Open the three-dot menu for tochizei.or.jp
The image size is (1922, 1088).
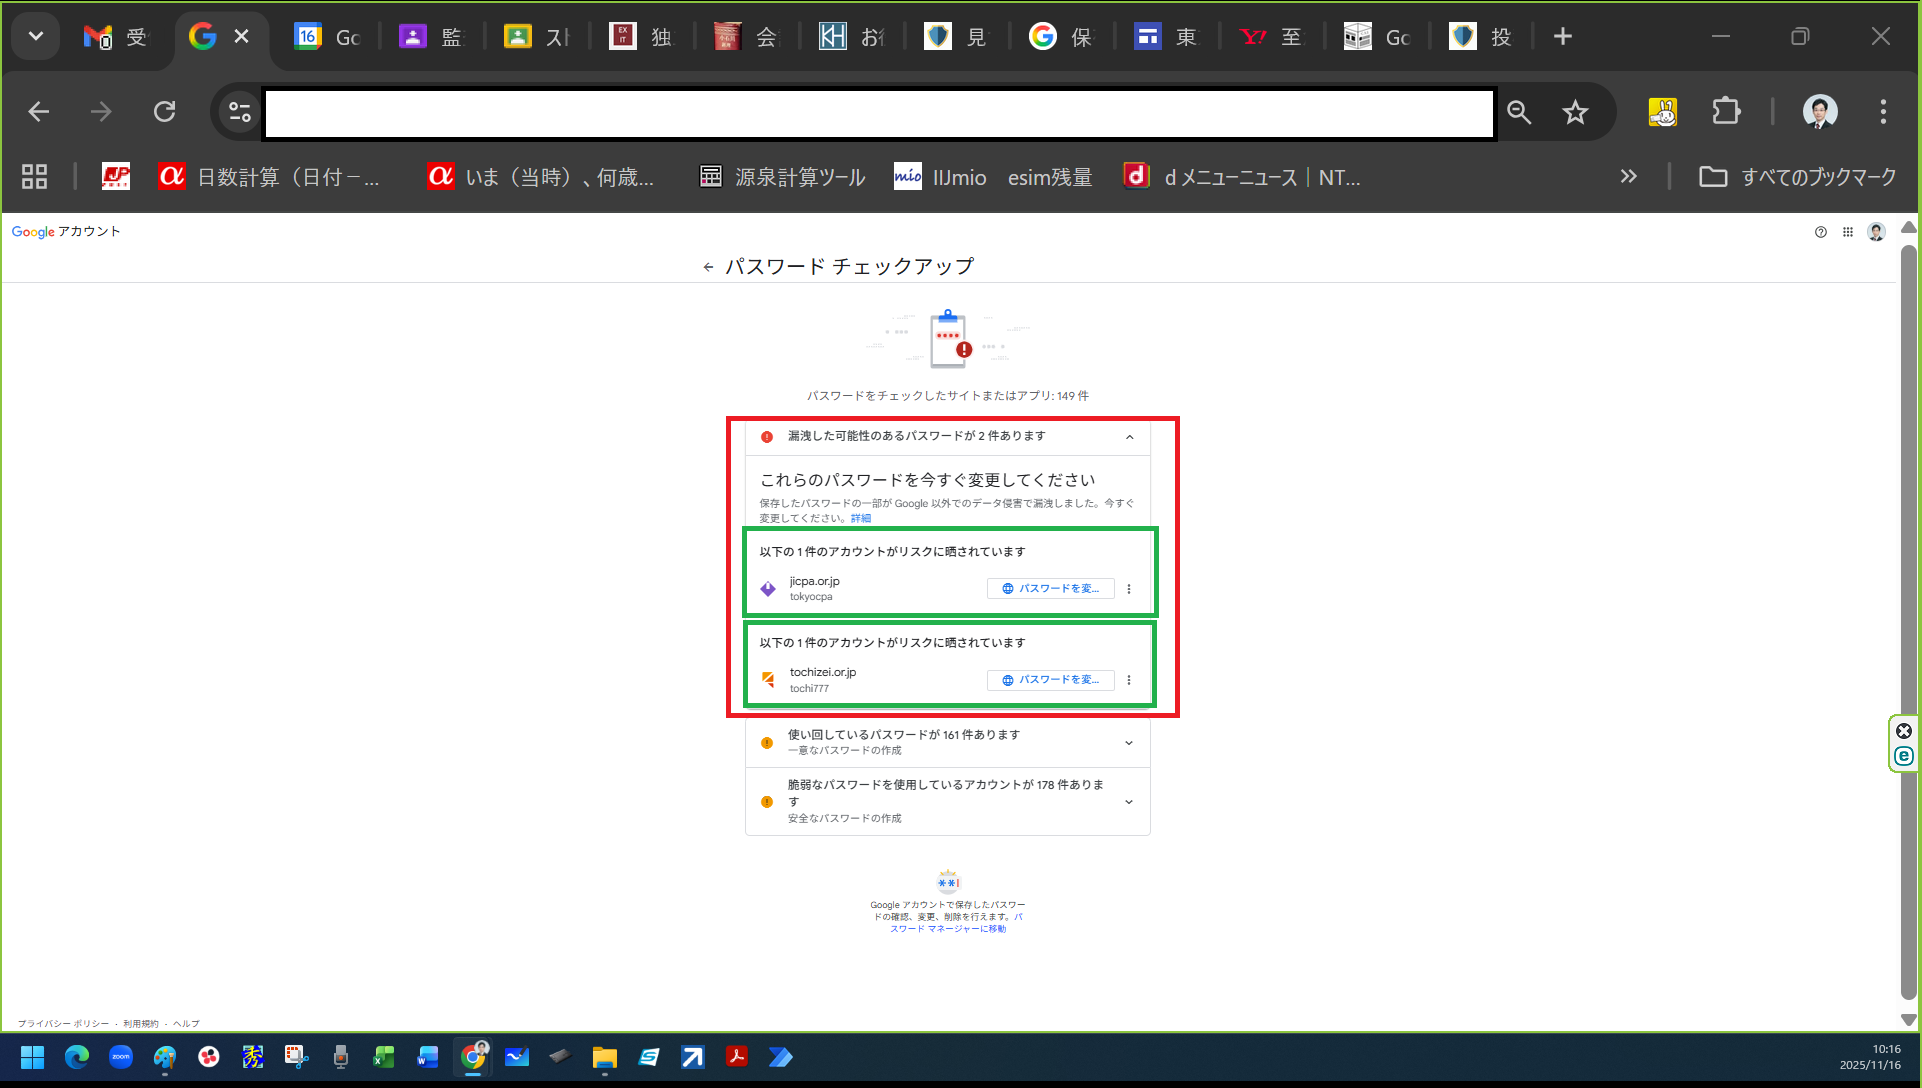coord(1129,680)
